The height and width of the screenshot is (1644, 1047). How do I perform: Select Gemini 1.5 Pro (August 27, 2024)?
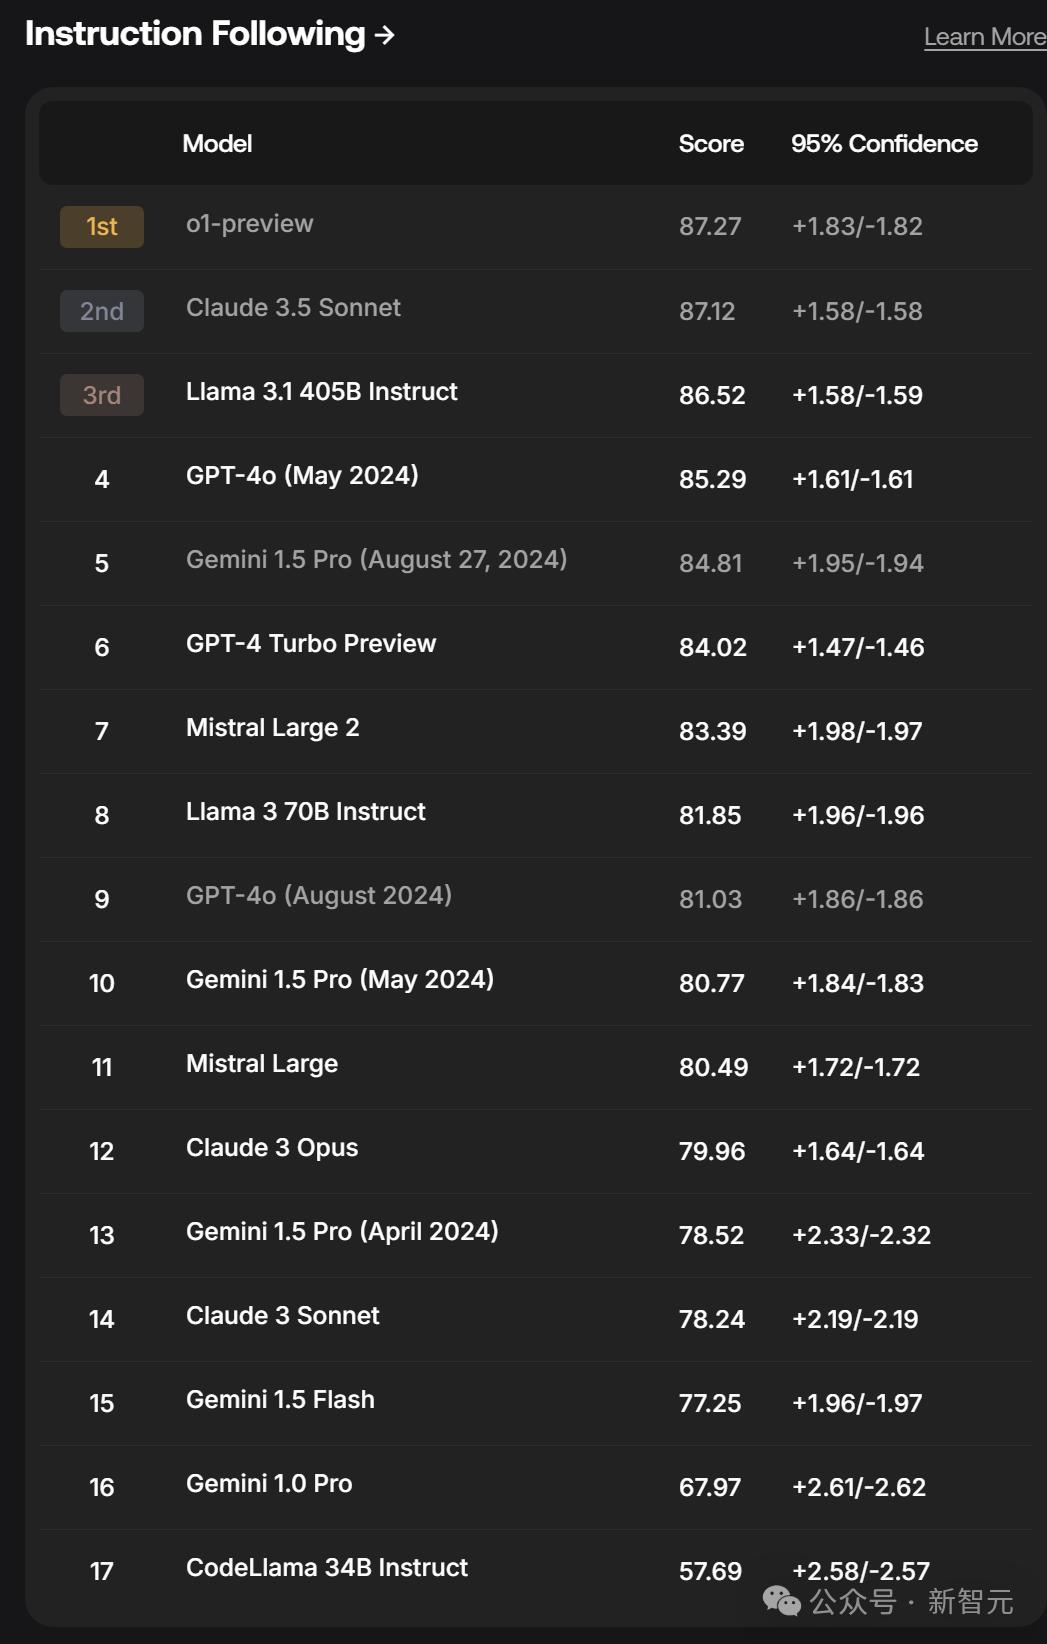376,560
